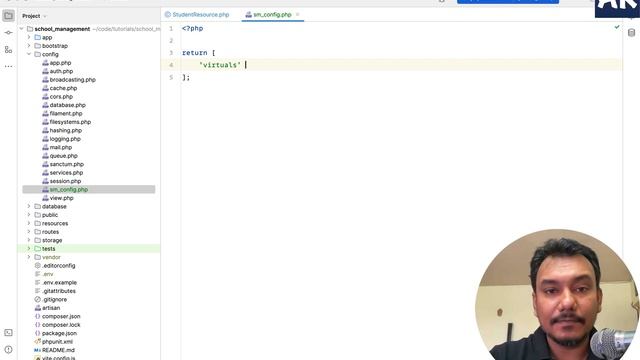Expand the storage folder
The width and height of the screenshot is (640, 360).
(29, 240)
